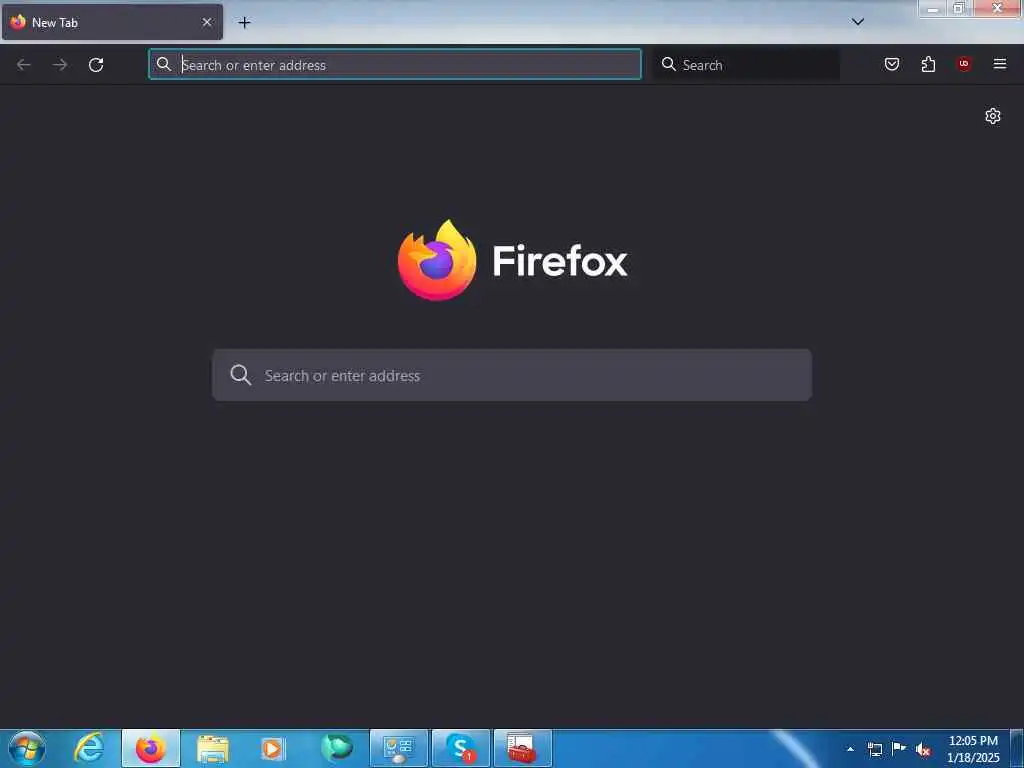Launch Internet Explorer from the taskbar
This screenshot has width=1024, height=768.
89,748
